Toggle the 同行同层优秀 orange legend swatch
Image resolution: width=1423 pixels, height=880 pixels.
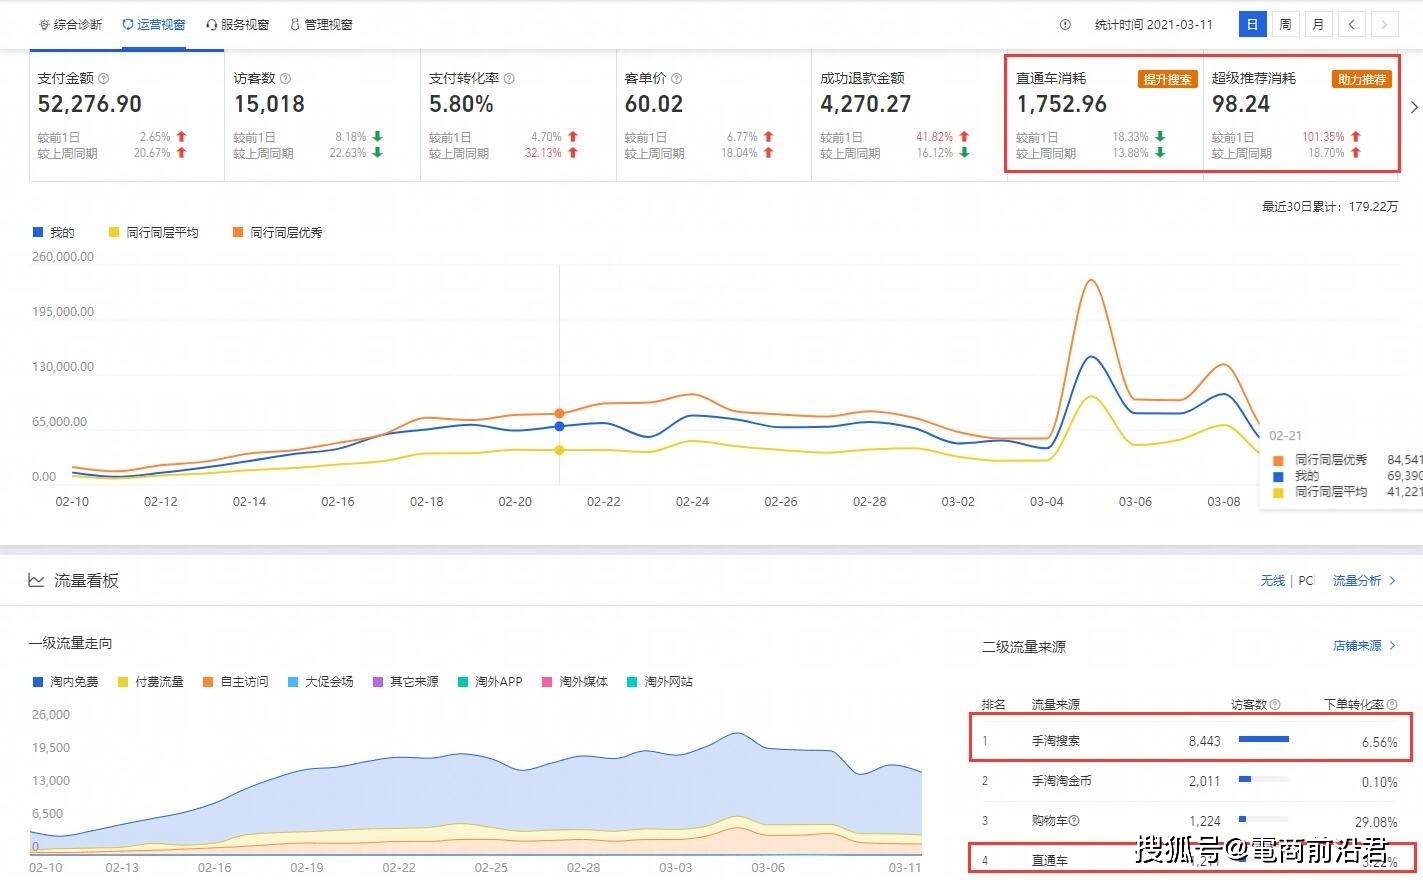click(x=238, y=232)
